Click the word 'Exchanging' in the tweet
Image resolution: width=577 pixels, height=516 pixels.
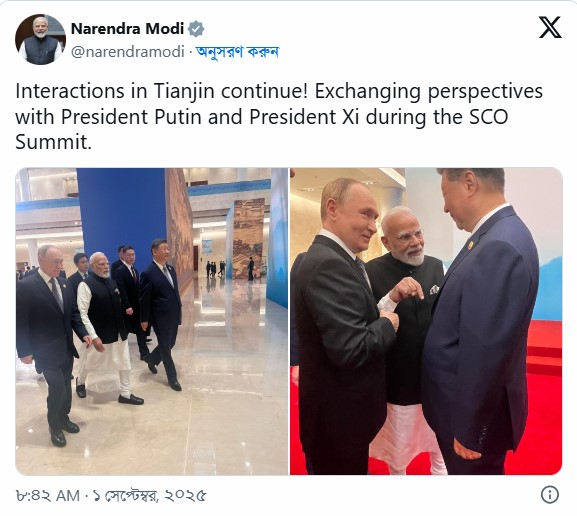pos(367,92)
